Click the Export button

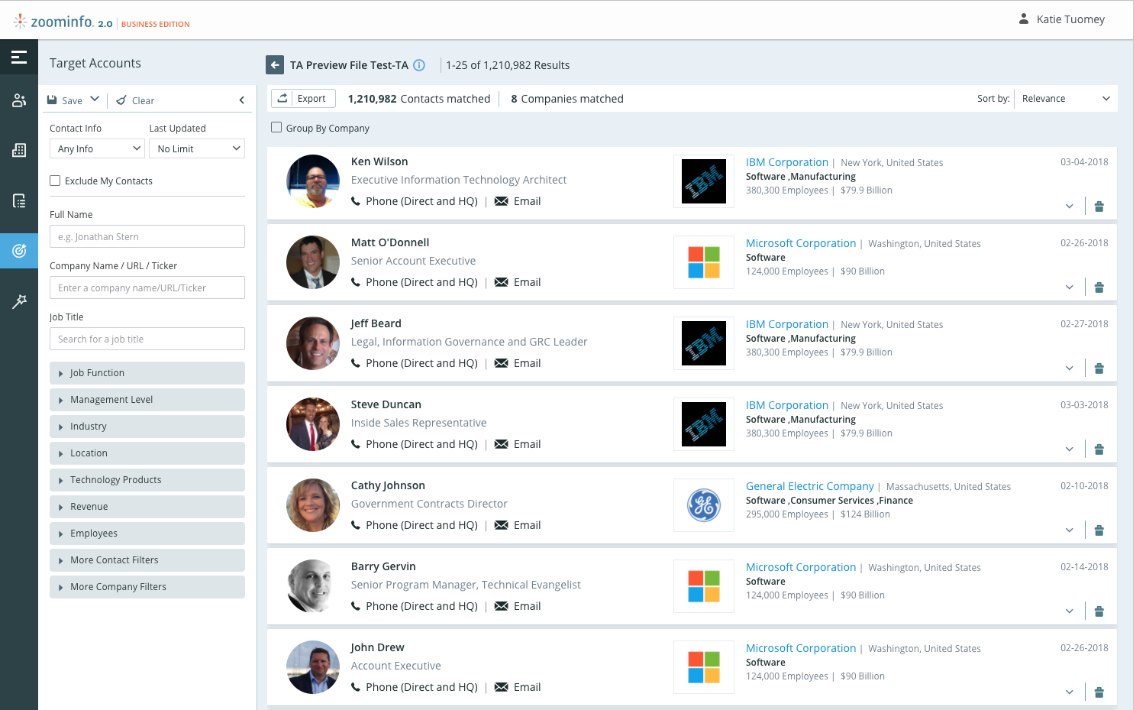point(303,99)
